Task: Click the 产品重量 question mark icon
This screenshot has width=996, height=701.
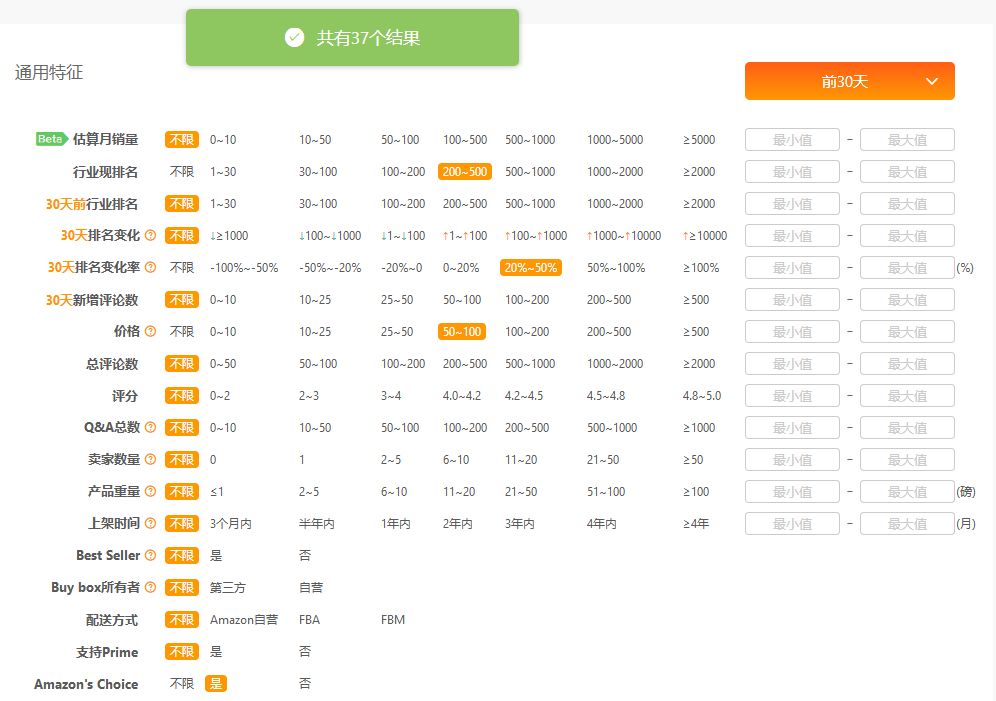Action: [x=151, y=492]
